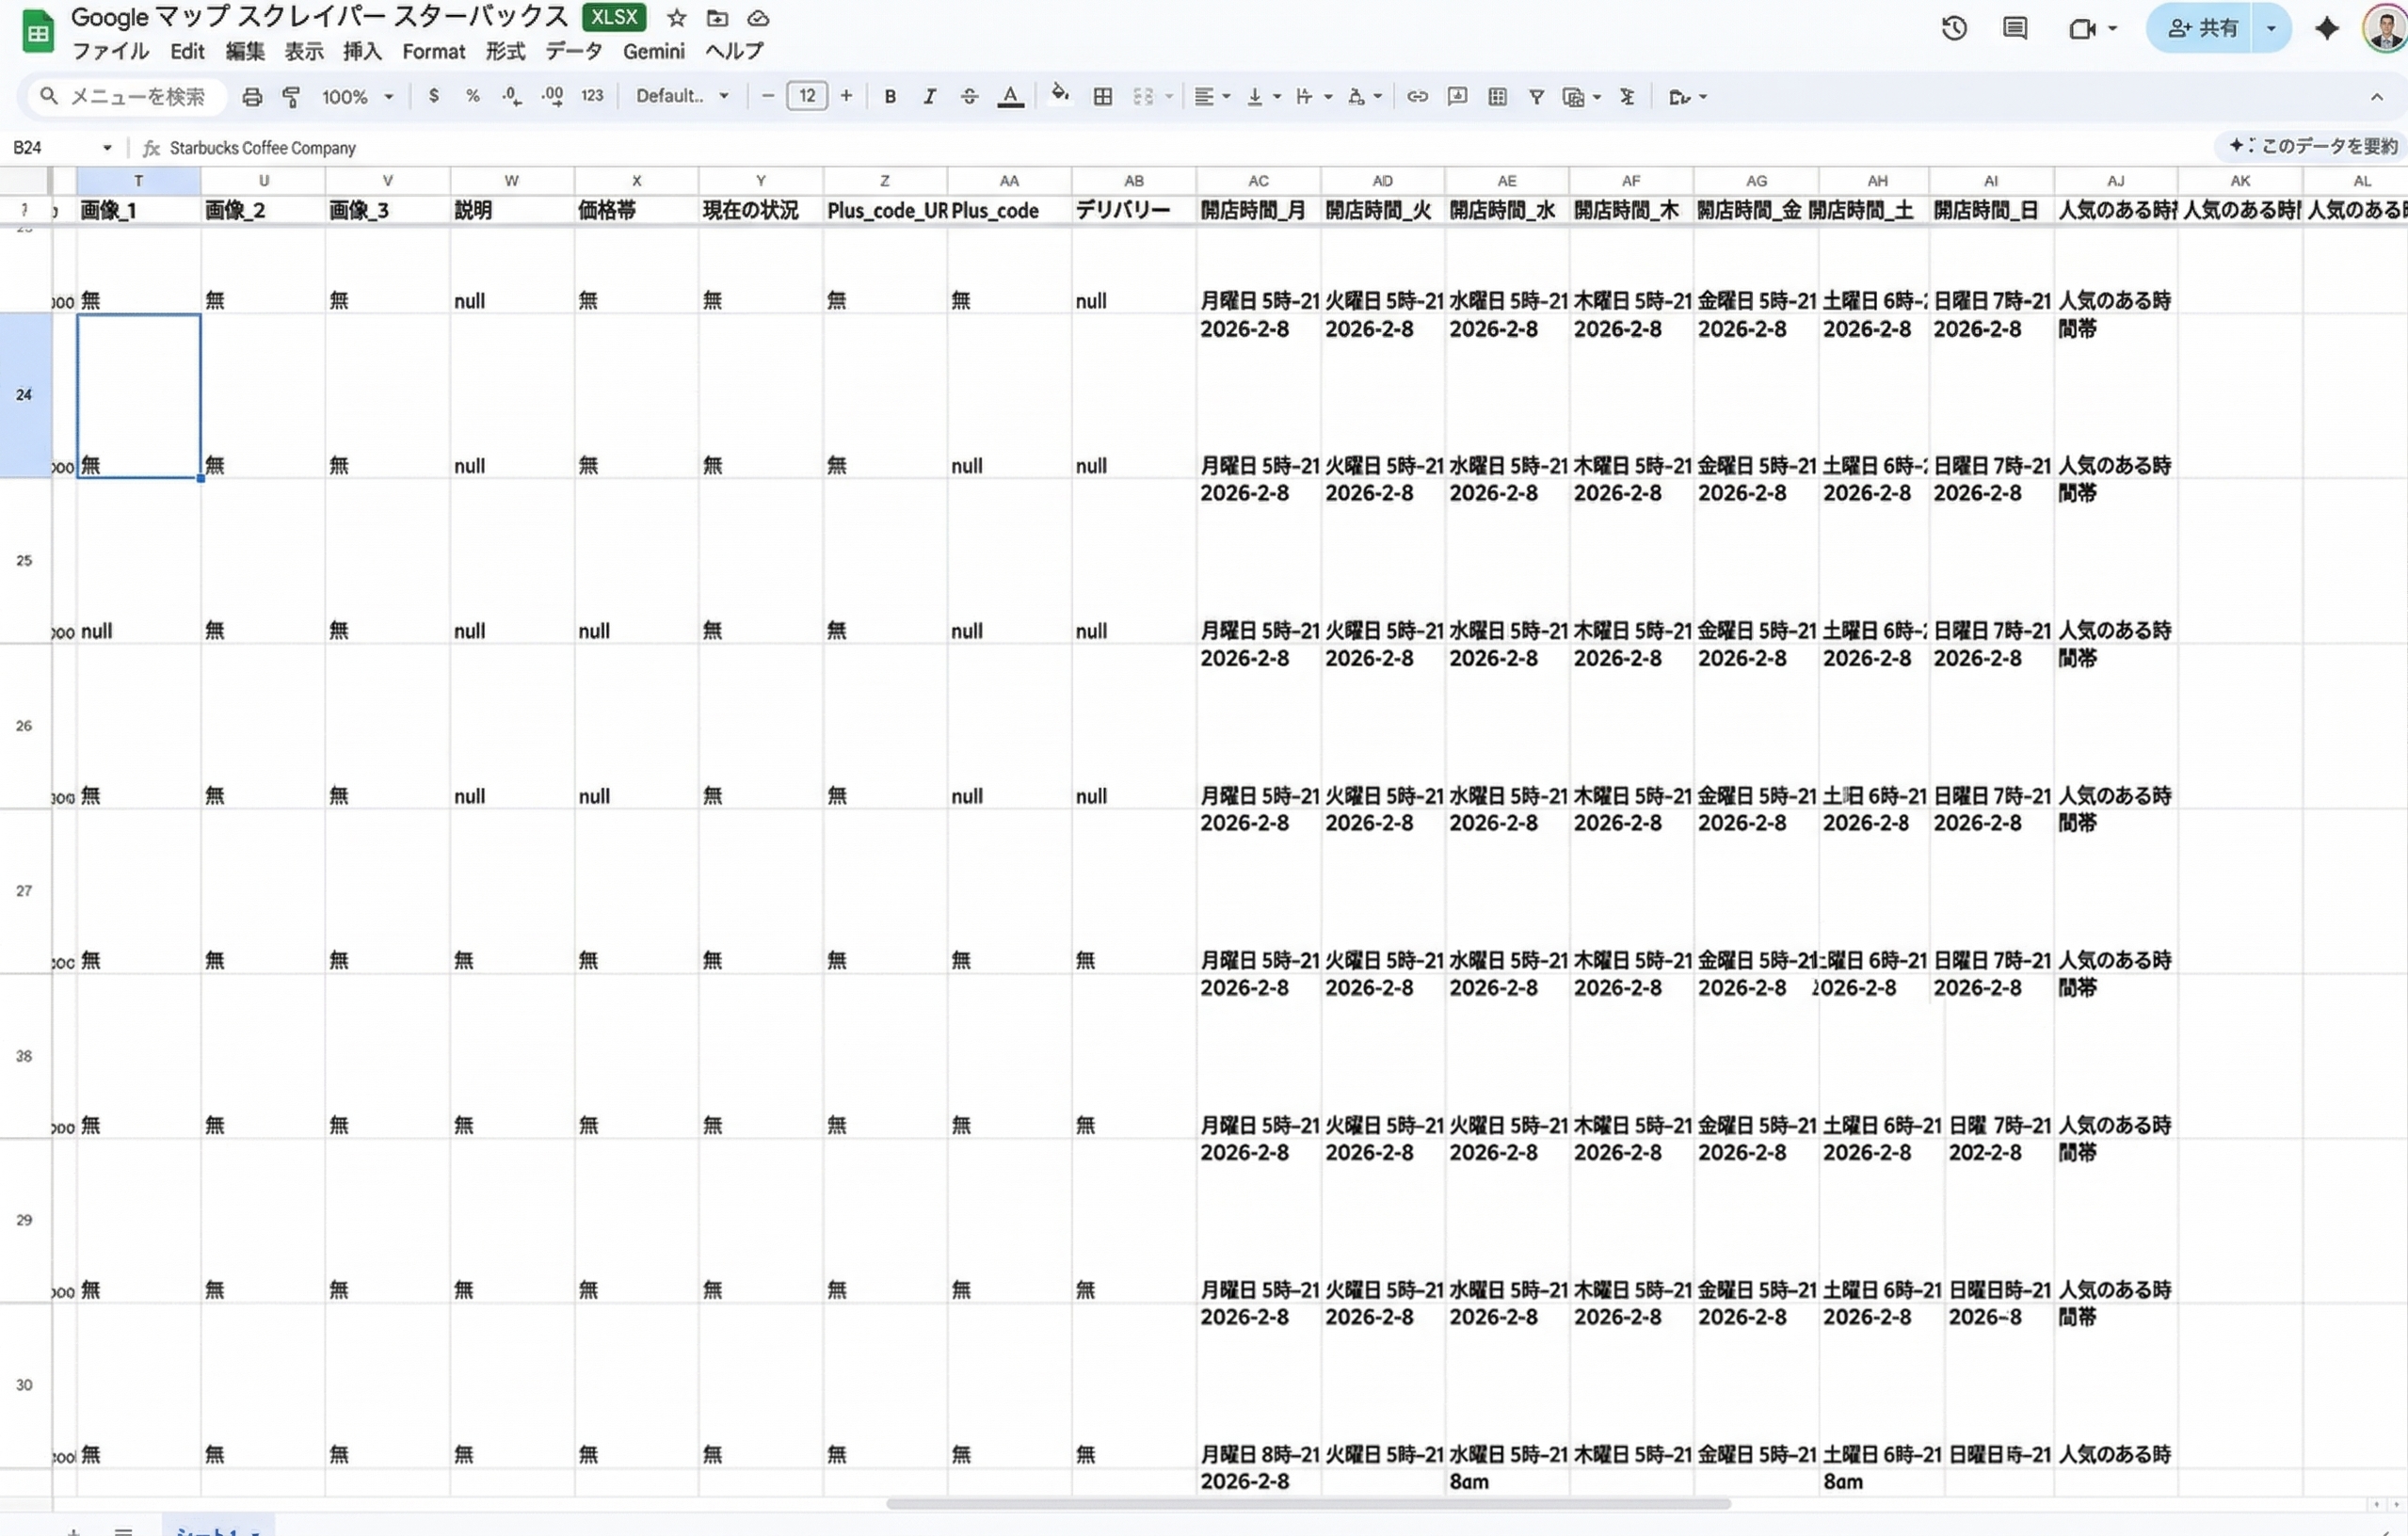
Task: Toggle strikethrough formatting
Action: pyautogui.click(x=969, y=97)
